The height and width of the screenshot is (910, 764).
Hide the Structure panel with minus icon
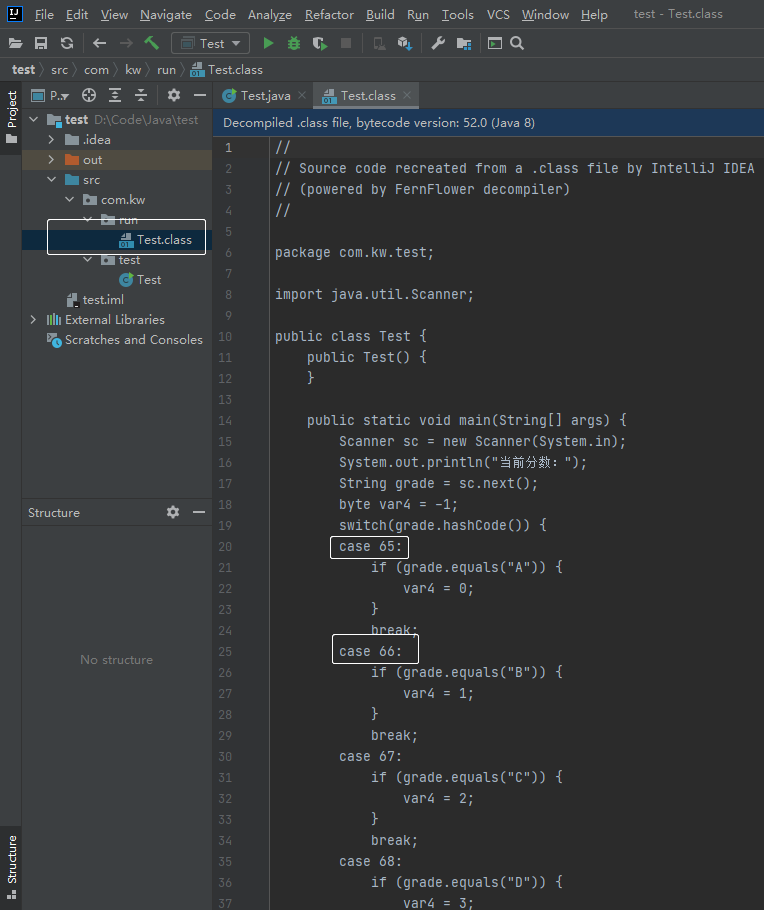(199, 512)
